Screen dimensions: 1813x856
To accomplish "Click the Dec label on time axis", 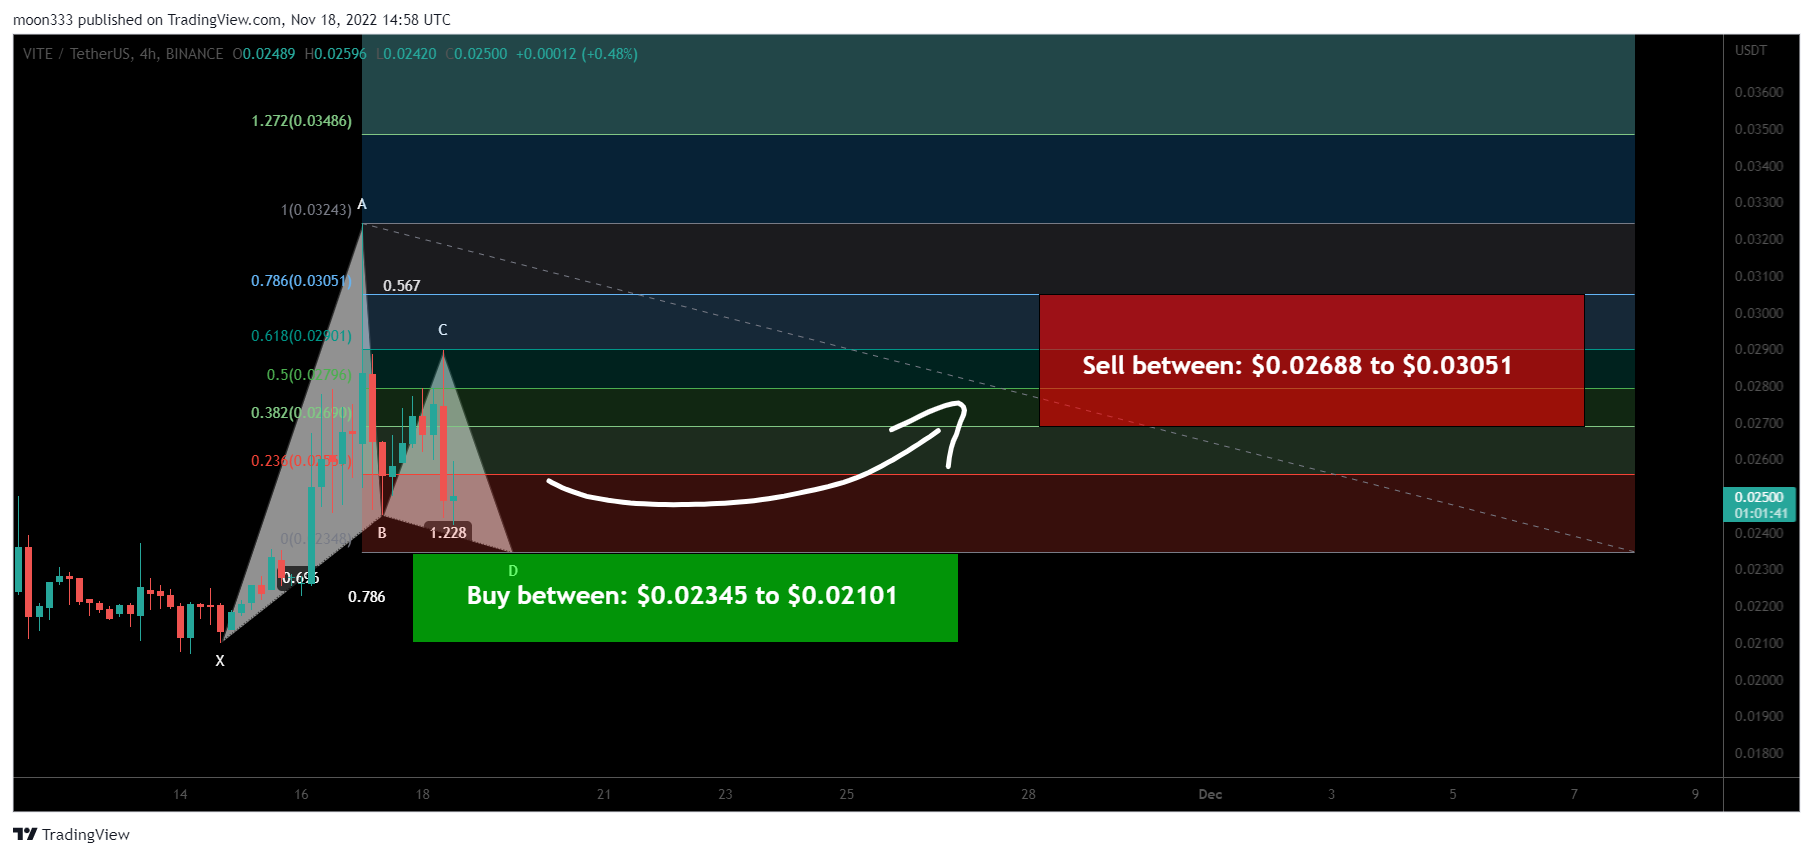I will [1210, 795].
